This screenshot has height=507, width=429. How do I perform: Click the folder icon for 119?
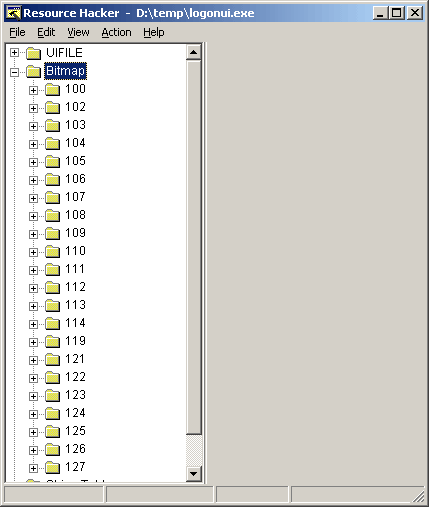point(52,341)
